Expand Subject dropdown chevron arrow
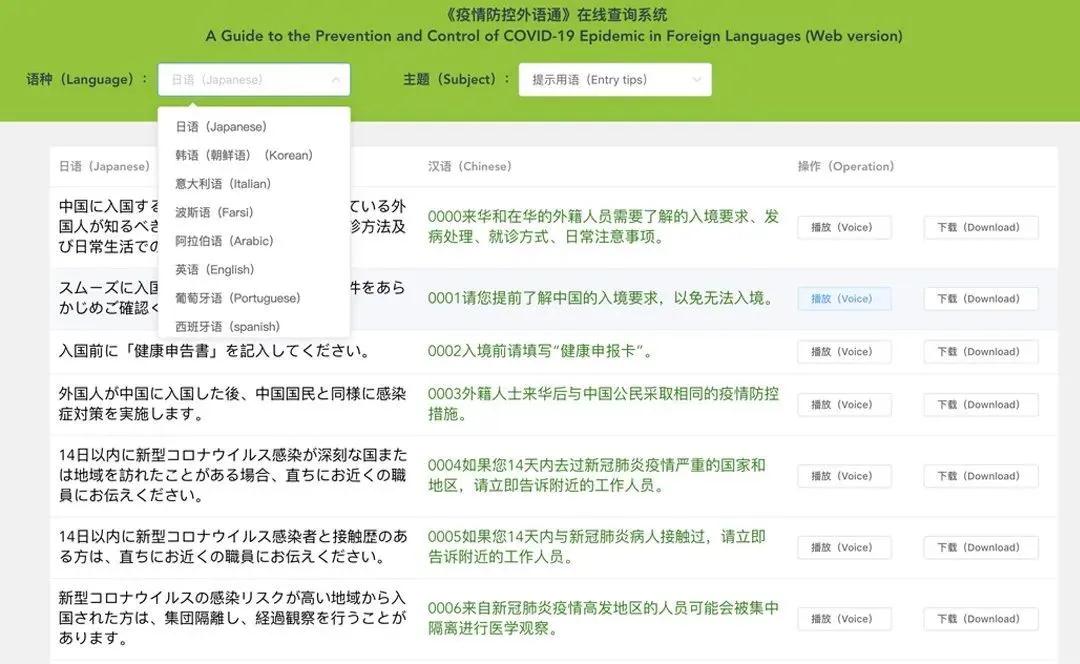This screenshot has width=1080, height=664. (x=697, y=80)
